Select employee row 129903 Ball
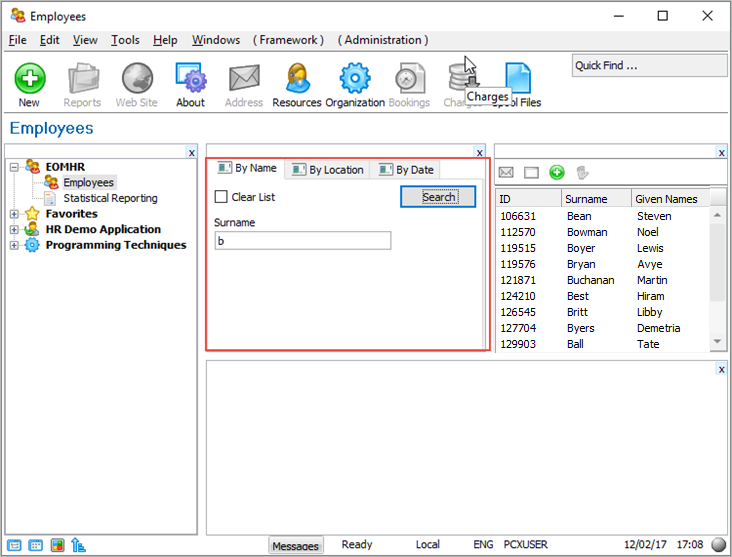 coord(602,344)
